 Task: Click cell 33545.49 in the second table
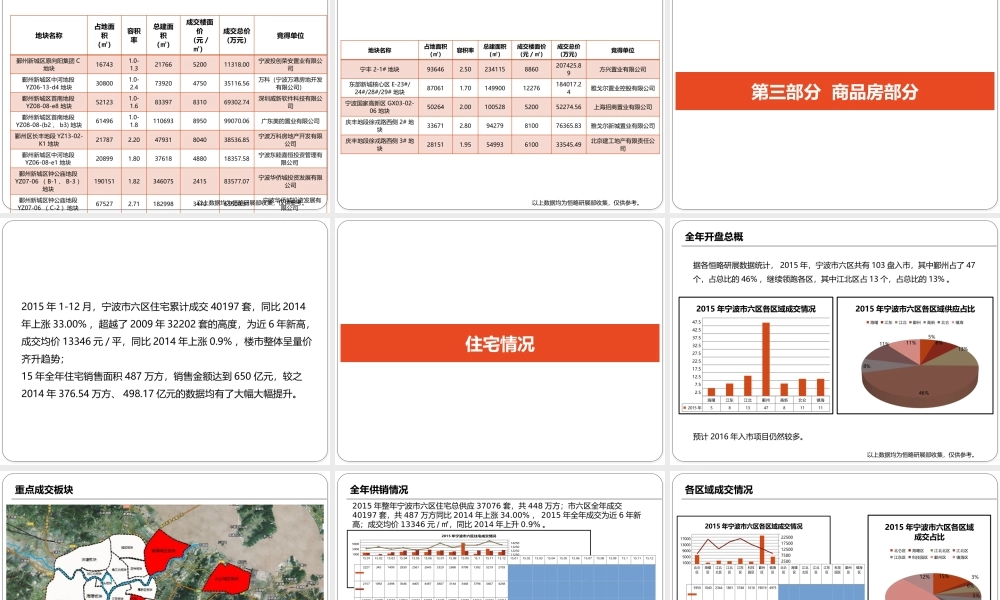click(568, 144)
